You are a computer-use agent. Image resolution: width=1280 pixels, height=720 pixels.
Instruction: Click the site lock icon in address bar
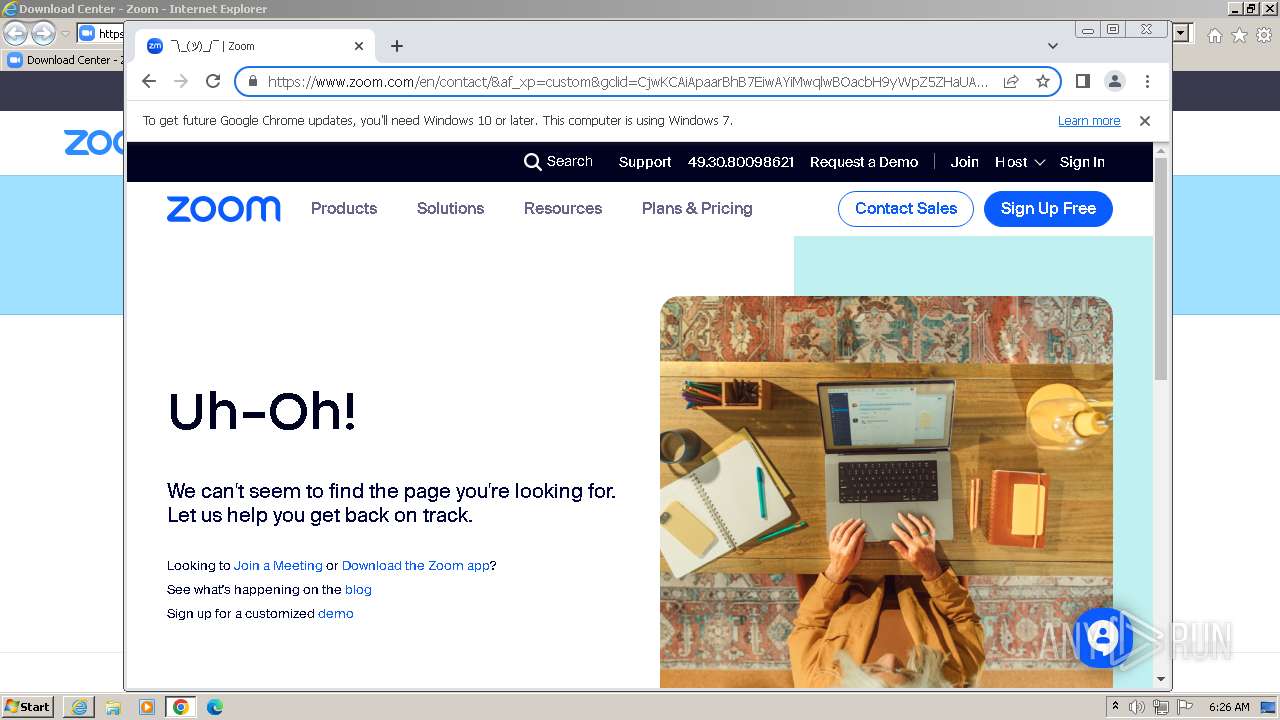pyautogui.click(x=252, y=82)
